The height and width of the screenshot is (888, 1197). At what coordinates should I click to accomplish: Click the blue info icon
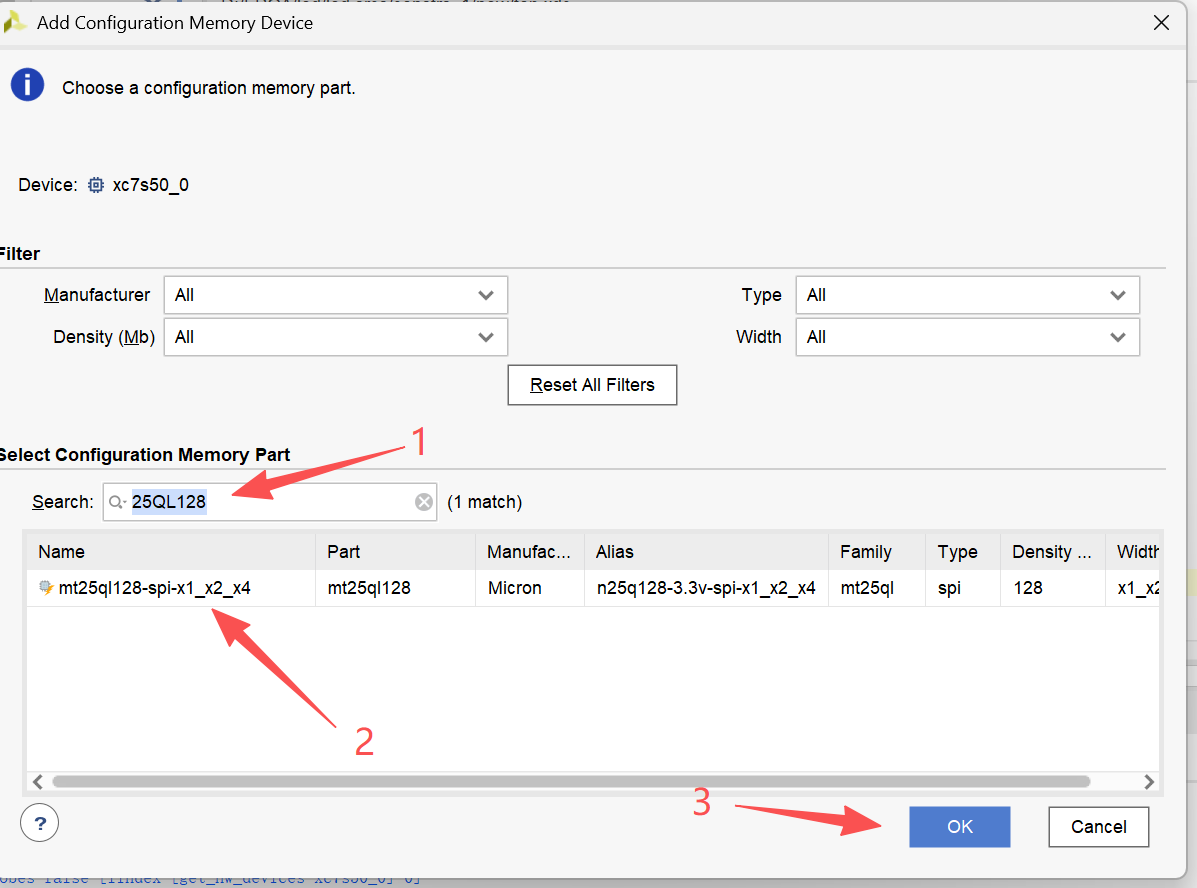pos(27,85)
